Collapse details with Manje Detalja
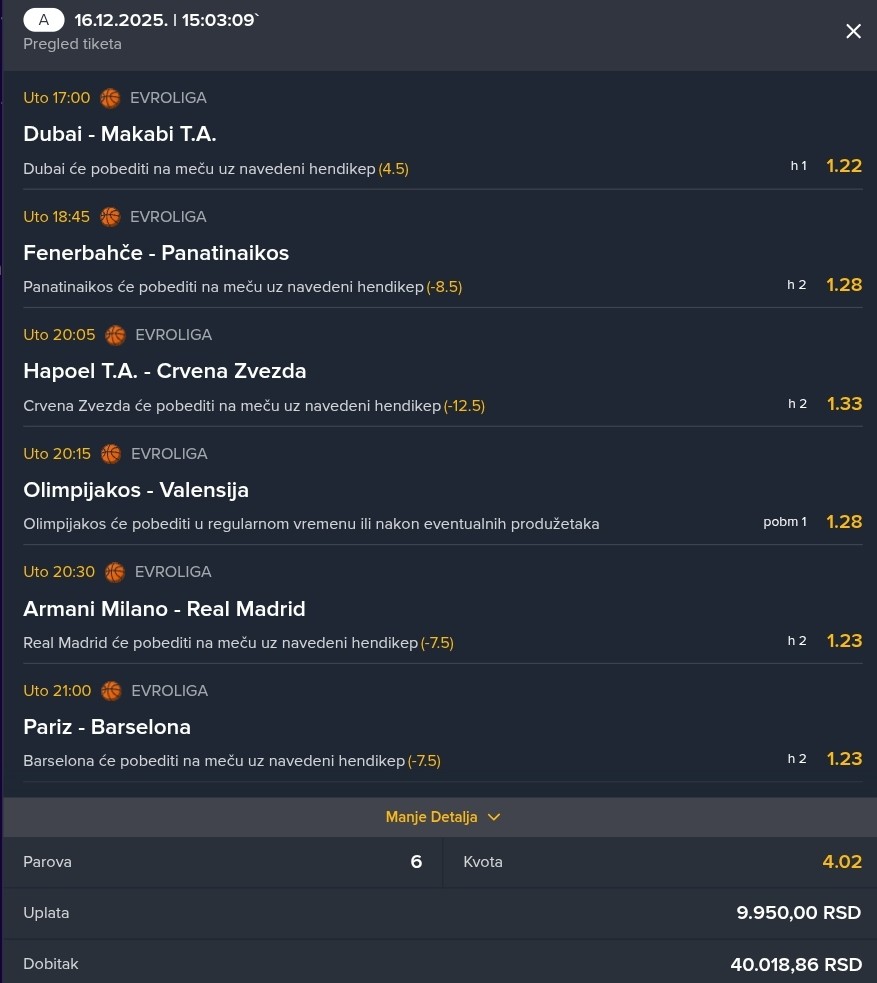This screenshot has width=877, height=983. coord(431,817)
